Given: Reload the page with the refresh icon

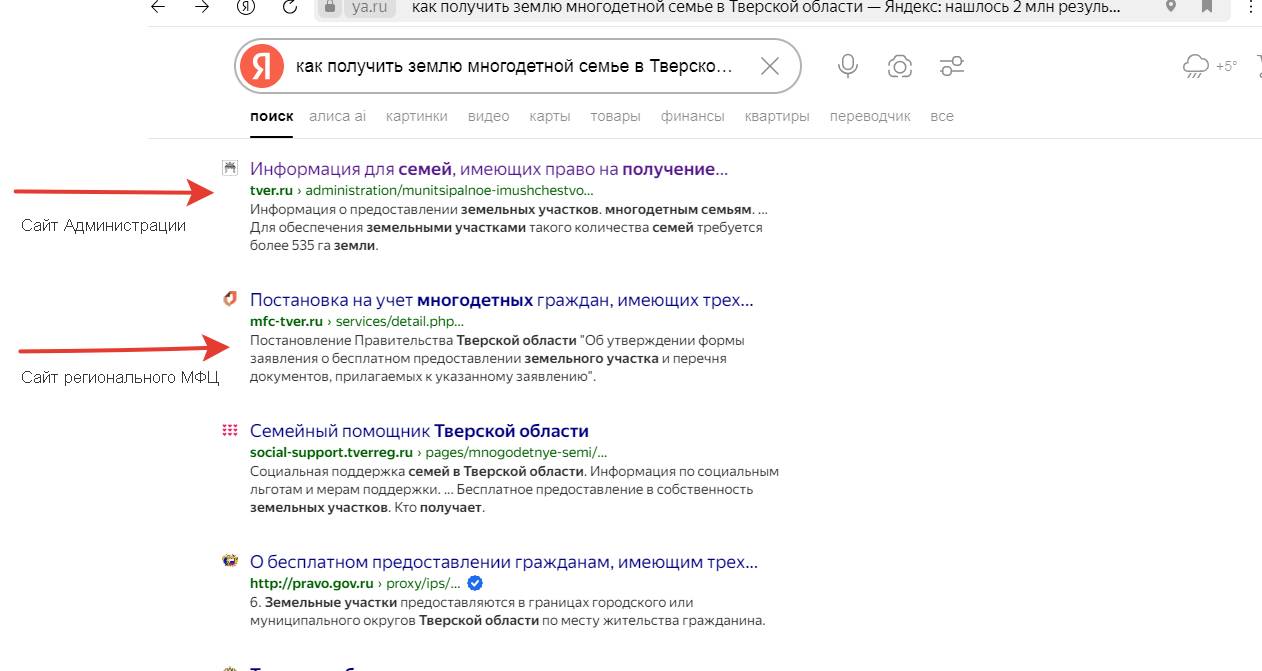Looking at the screenshot, I should click(290, 7).
